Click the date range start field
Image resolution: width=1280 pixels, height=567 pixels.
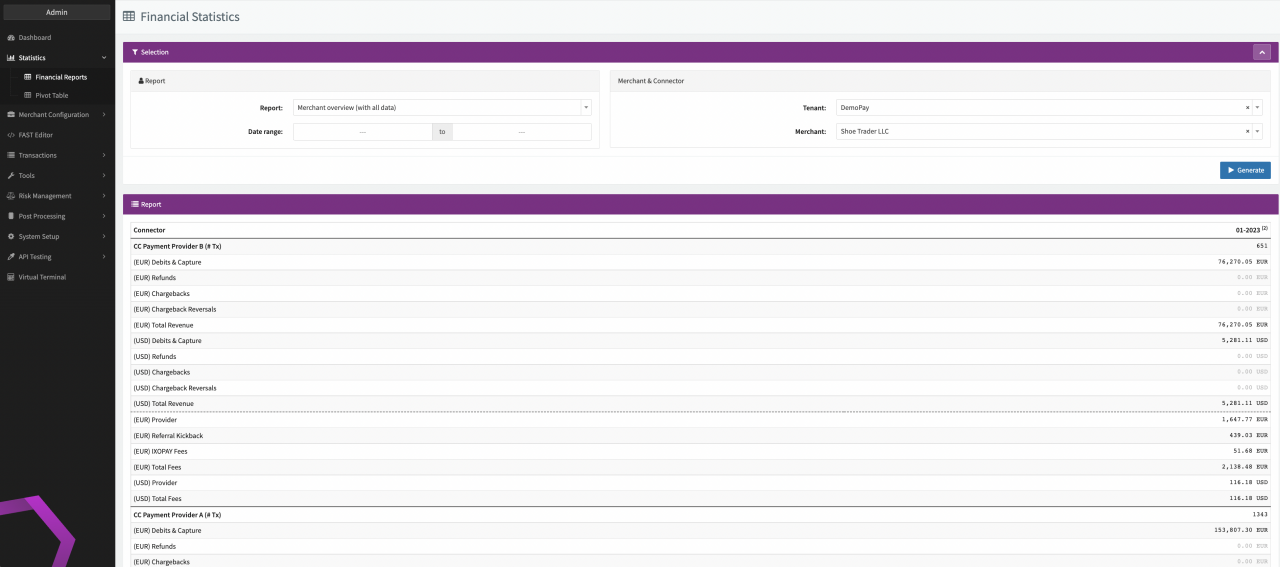point(362,132)
